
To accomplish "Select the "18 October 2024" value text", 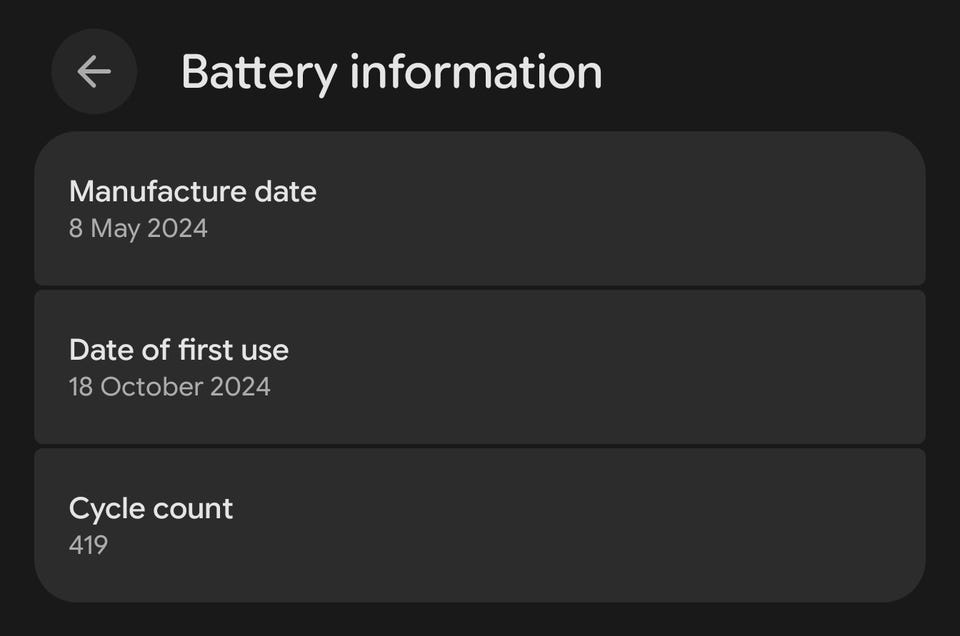I will (169, 386).
